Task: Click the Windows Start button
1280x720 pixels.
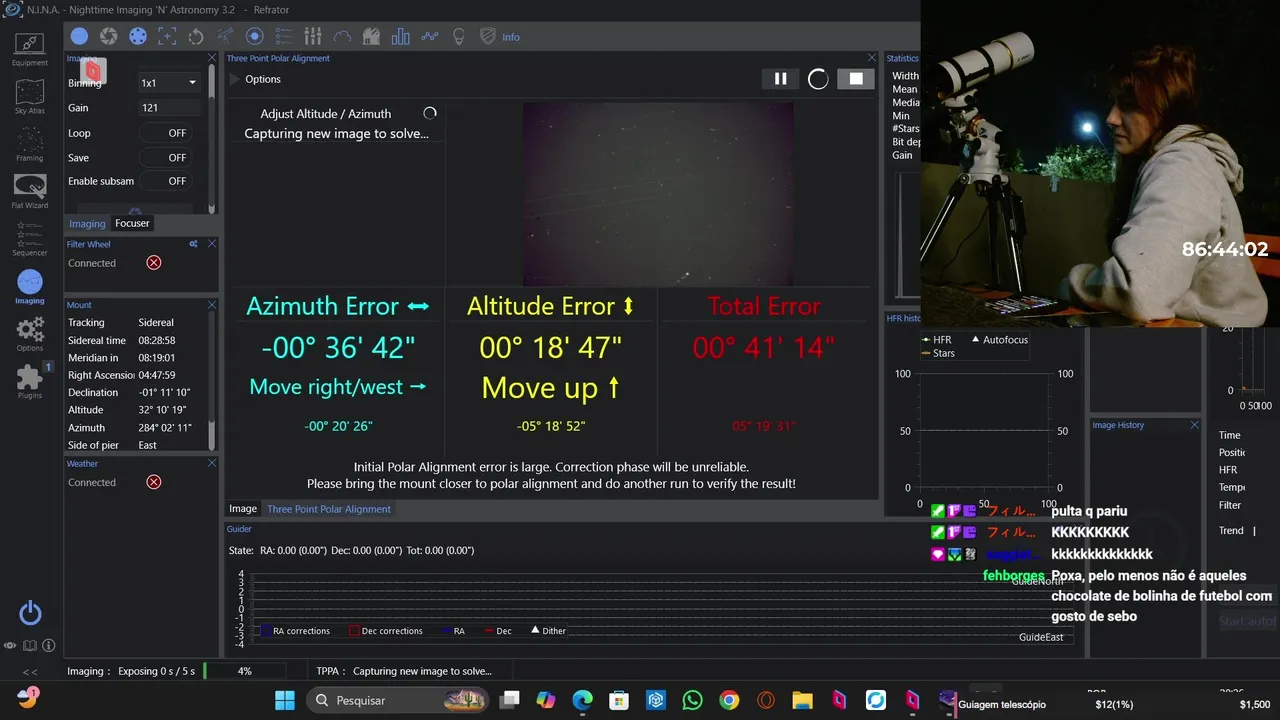Action: (285, 700)
